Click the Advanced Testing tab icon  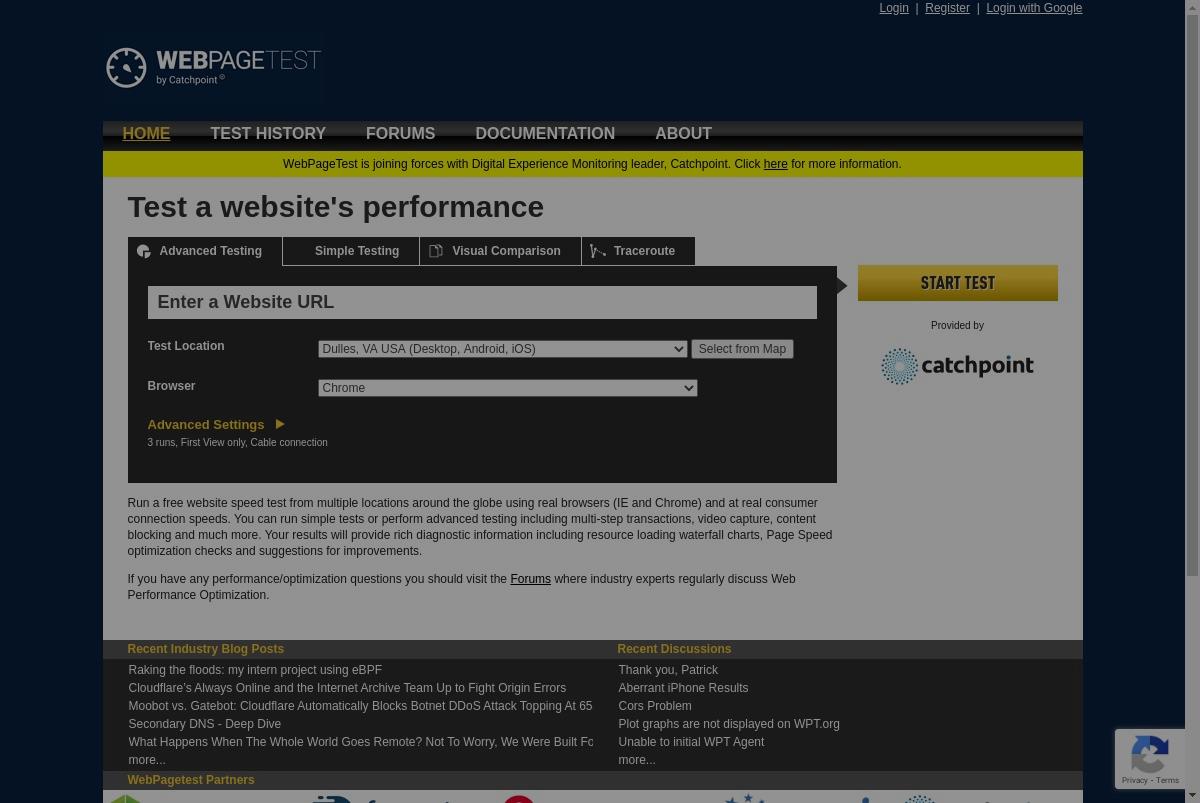[x=144, y=252]
